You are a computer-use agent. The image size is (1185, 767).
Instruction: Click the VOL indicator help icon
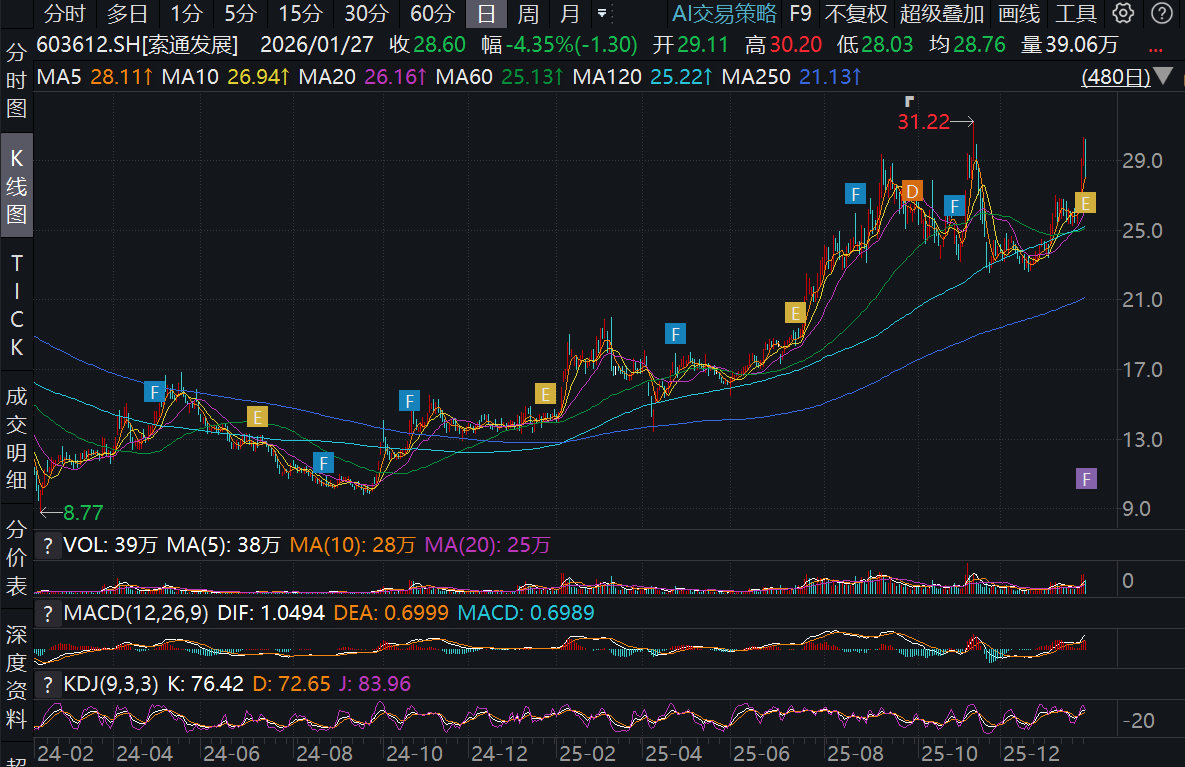pyautogui.click(x=47, y=546)
